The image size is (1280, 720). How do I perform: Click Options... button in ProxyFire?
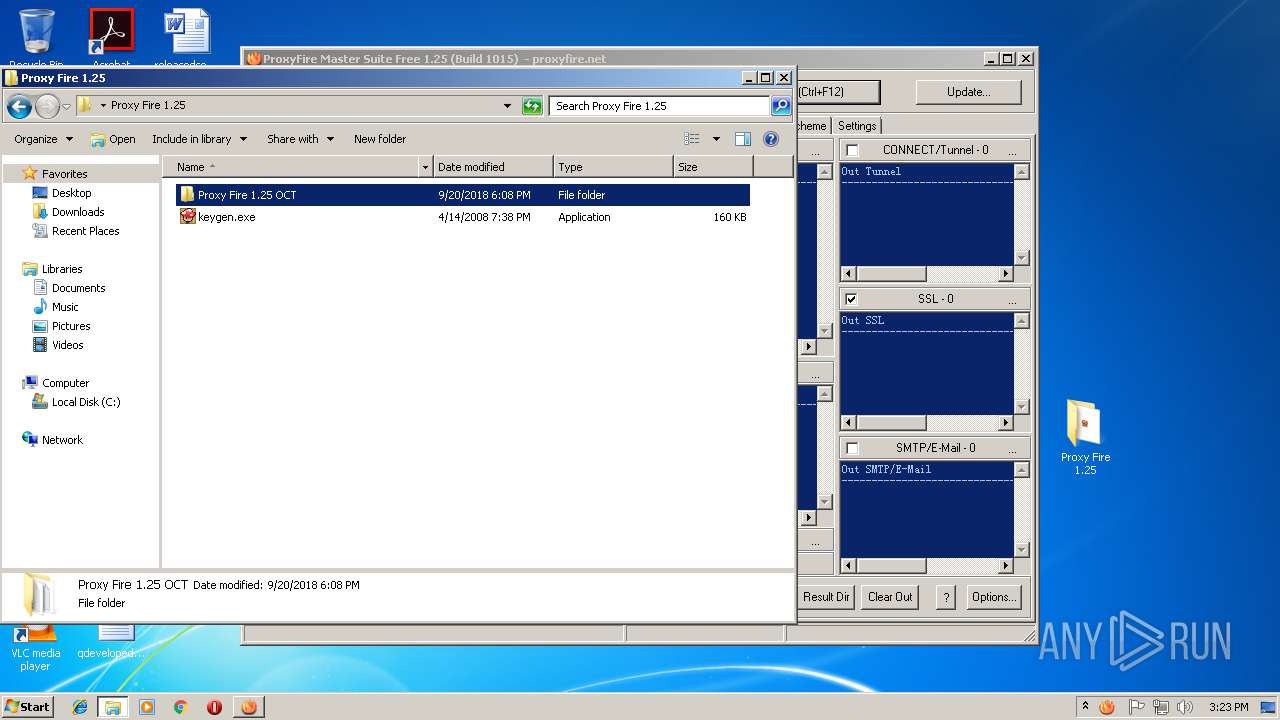(994, 597)
